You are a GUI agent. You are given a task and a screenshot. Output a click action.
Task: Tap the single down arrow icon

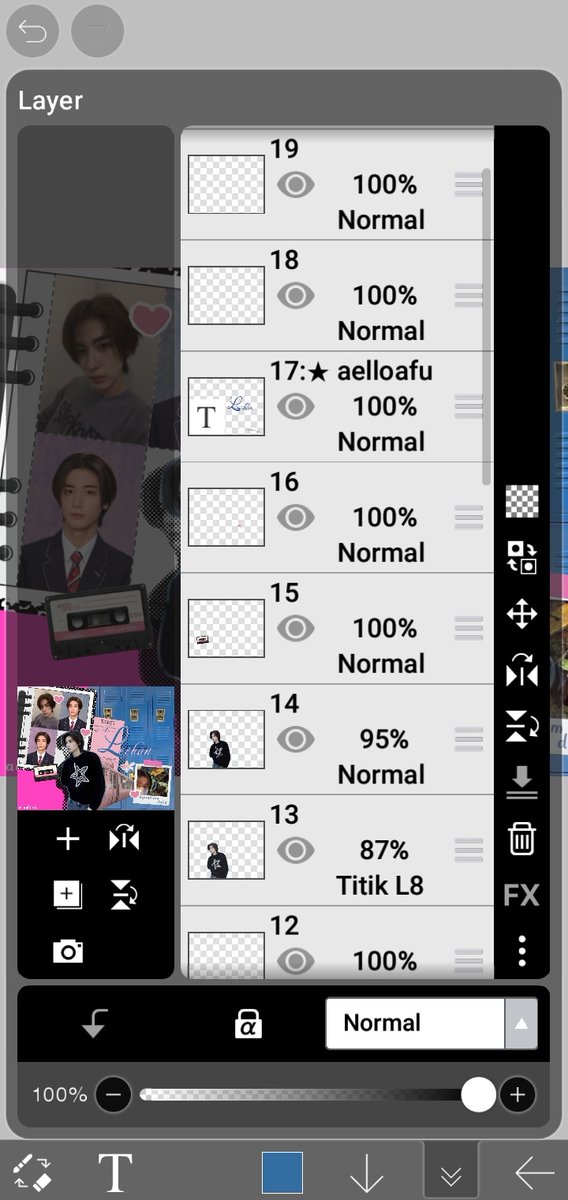367,1172
